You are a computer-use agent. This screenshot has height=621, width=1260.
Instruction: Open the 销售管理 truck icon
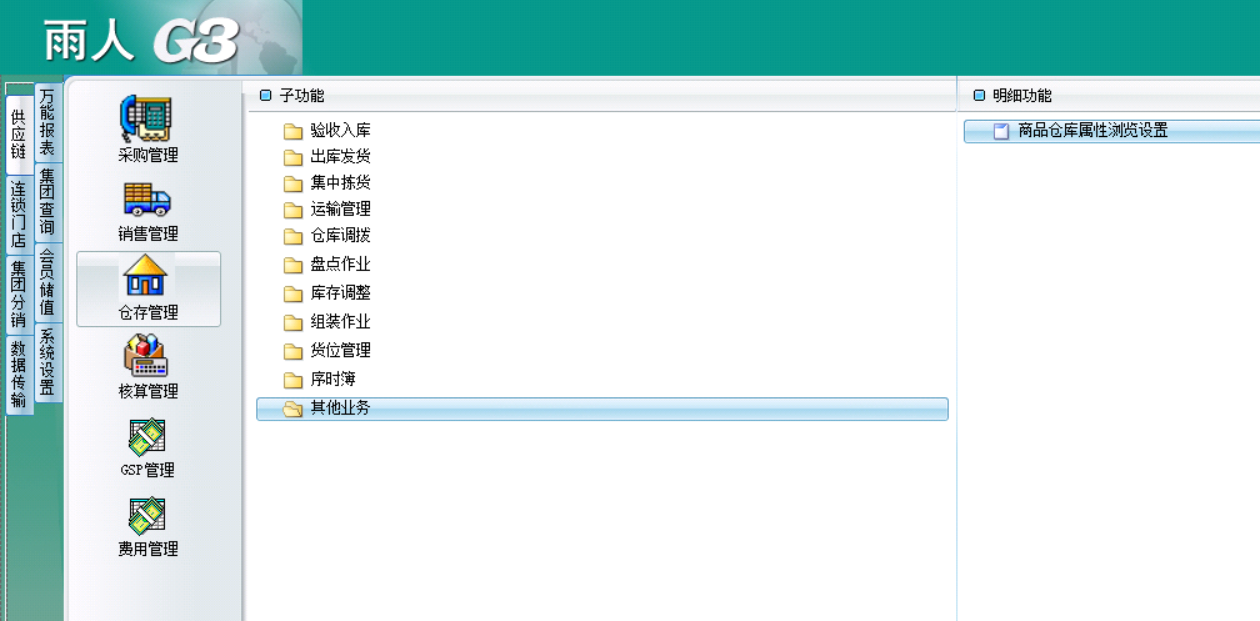tap(148, 198)
